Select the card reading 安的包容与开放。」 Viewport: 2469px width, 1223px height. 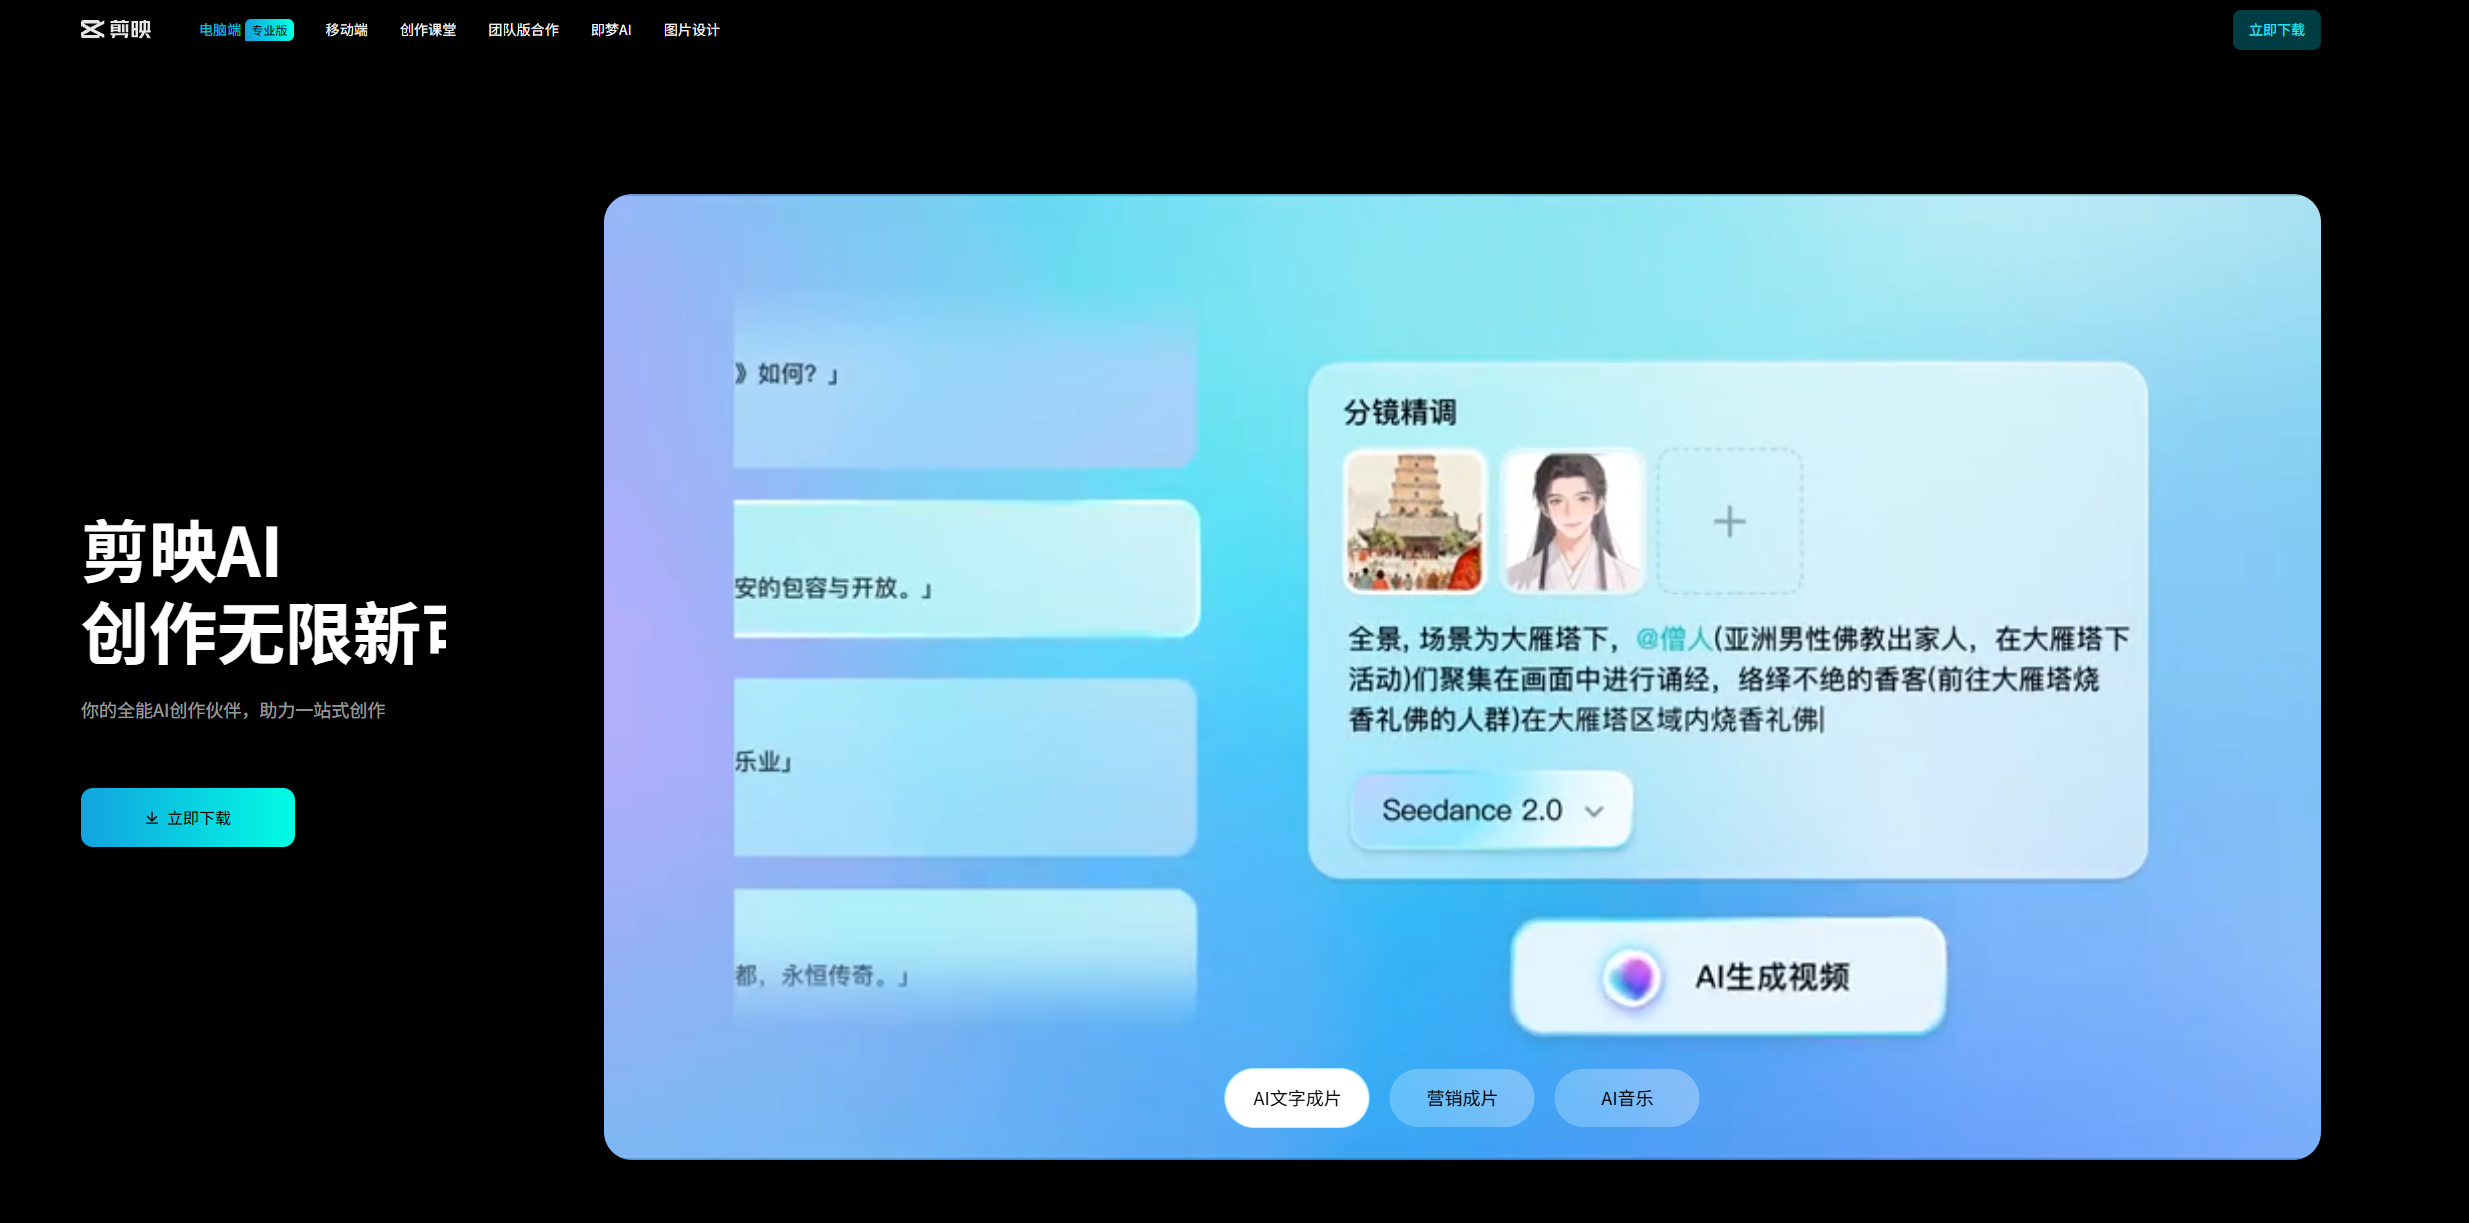[966, 568]
